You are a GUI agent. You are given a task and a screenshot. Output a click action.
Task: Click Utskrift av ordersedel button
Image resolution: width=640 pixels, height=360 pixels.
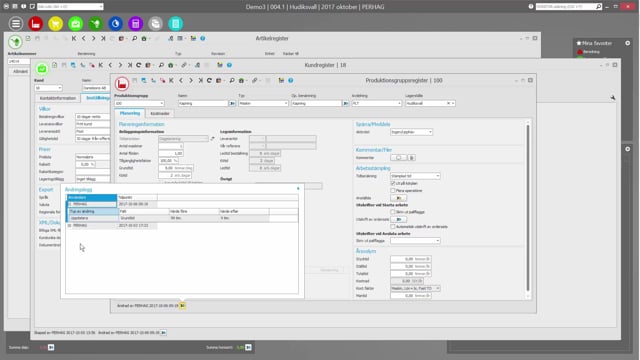[x=398, y=220]
